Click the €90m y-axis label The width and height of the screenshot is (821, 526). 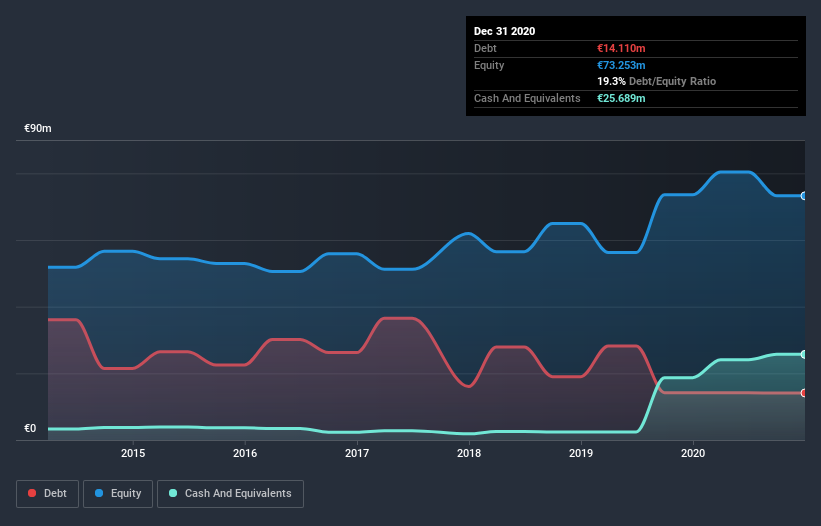[38, 128]
